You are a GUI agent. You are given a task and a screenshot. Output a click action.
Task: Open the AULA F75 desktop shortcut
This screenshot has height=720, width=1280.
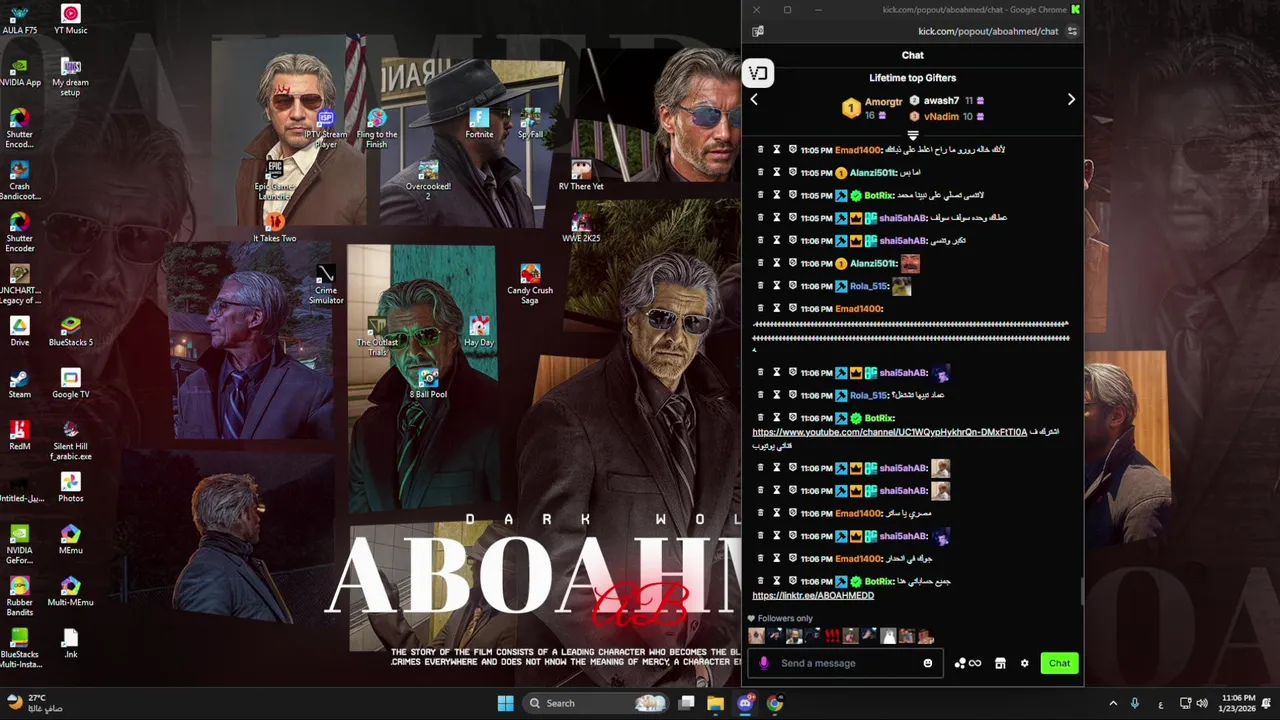[19, 19]
